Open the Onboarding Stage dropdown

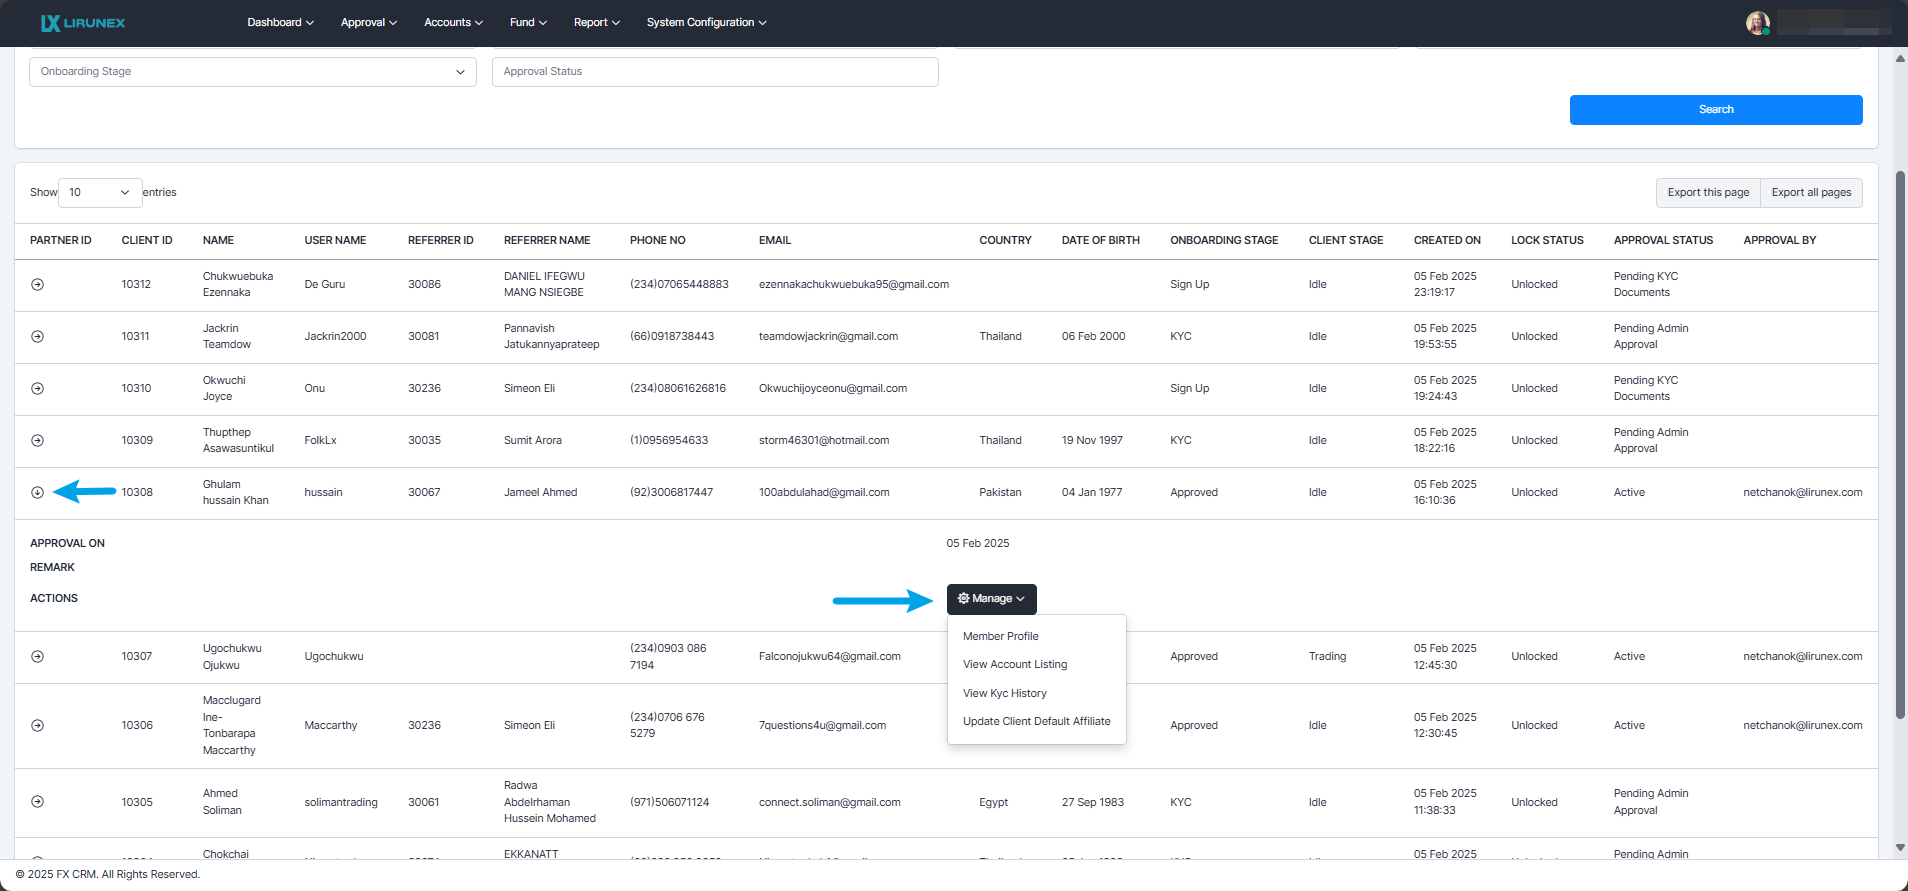[252, 72]
